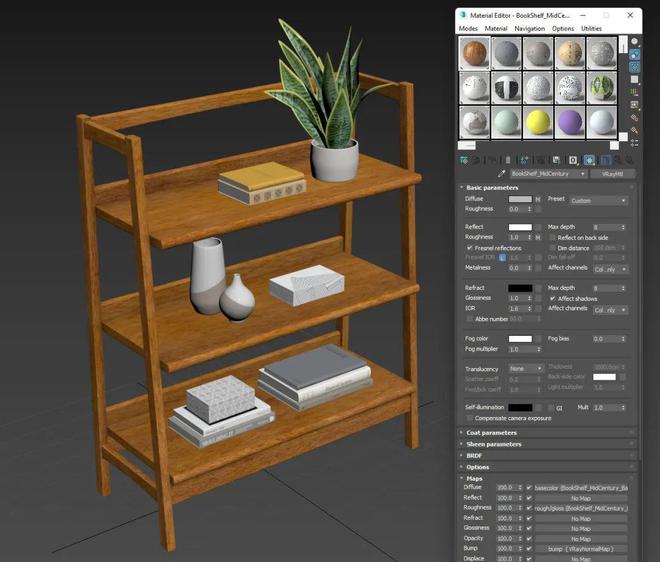Click the Video Color Check icon
This screenshot has width=660, height=562.
tap(634, 93)
